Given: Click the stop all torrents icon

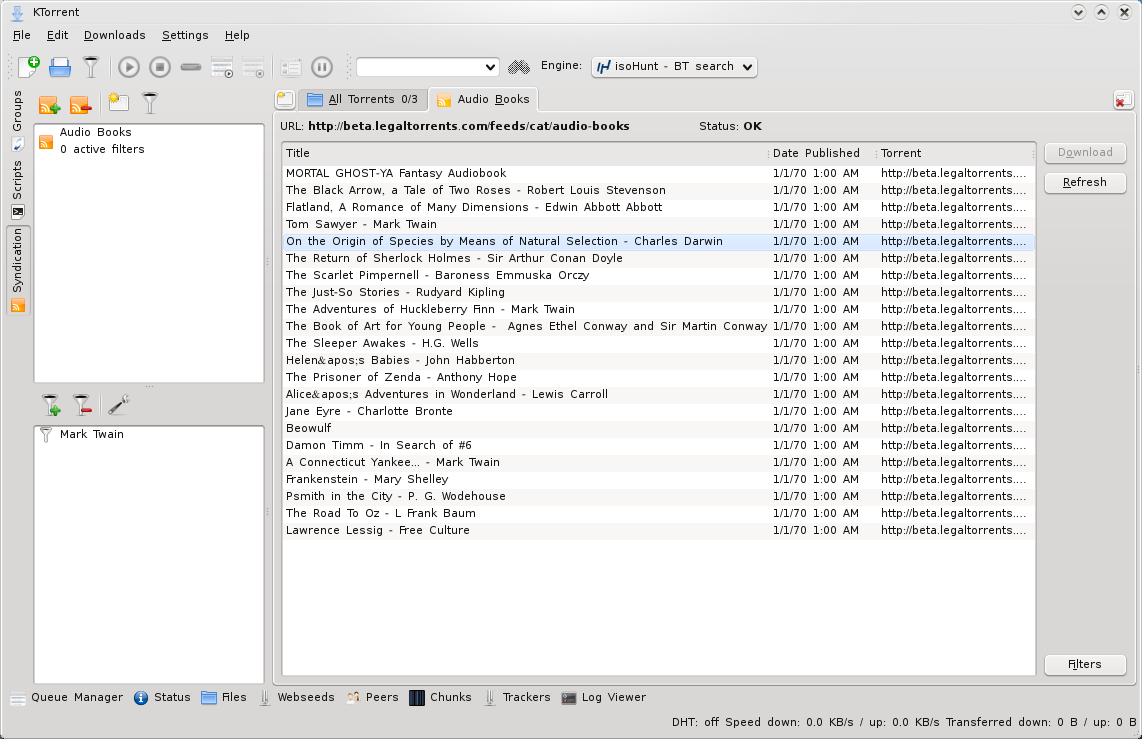Looking at the screenshot, I should tap(253, 67).
